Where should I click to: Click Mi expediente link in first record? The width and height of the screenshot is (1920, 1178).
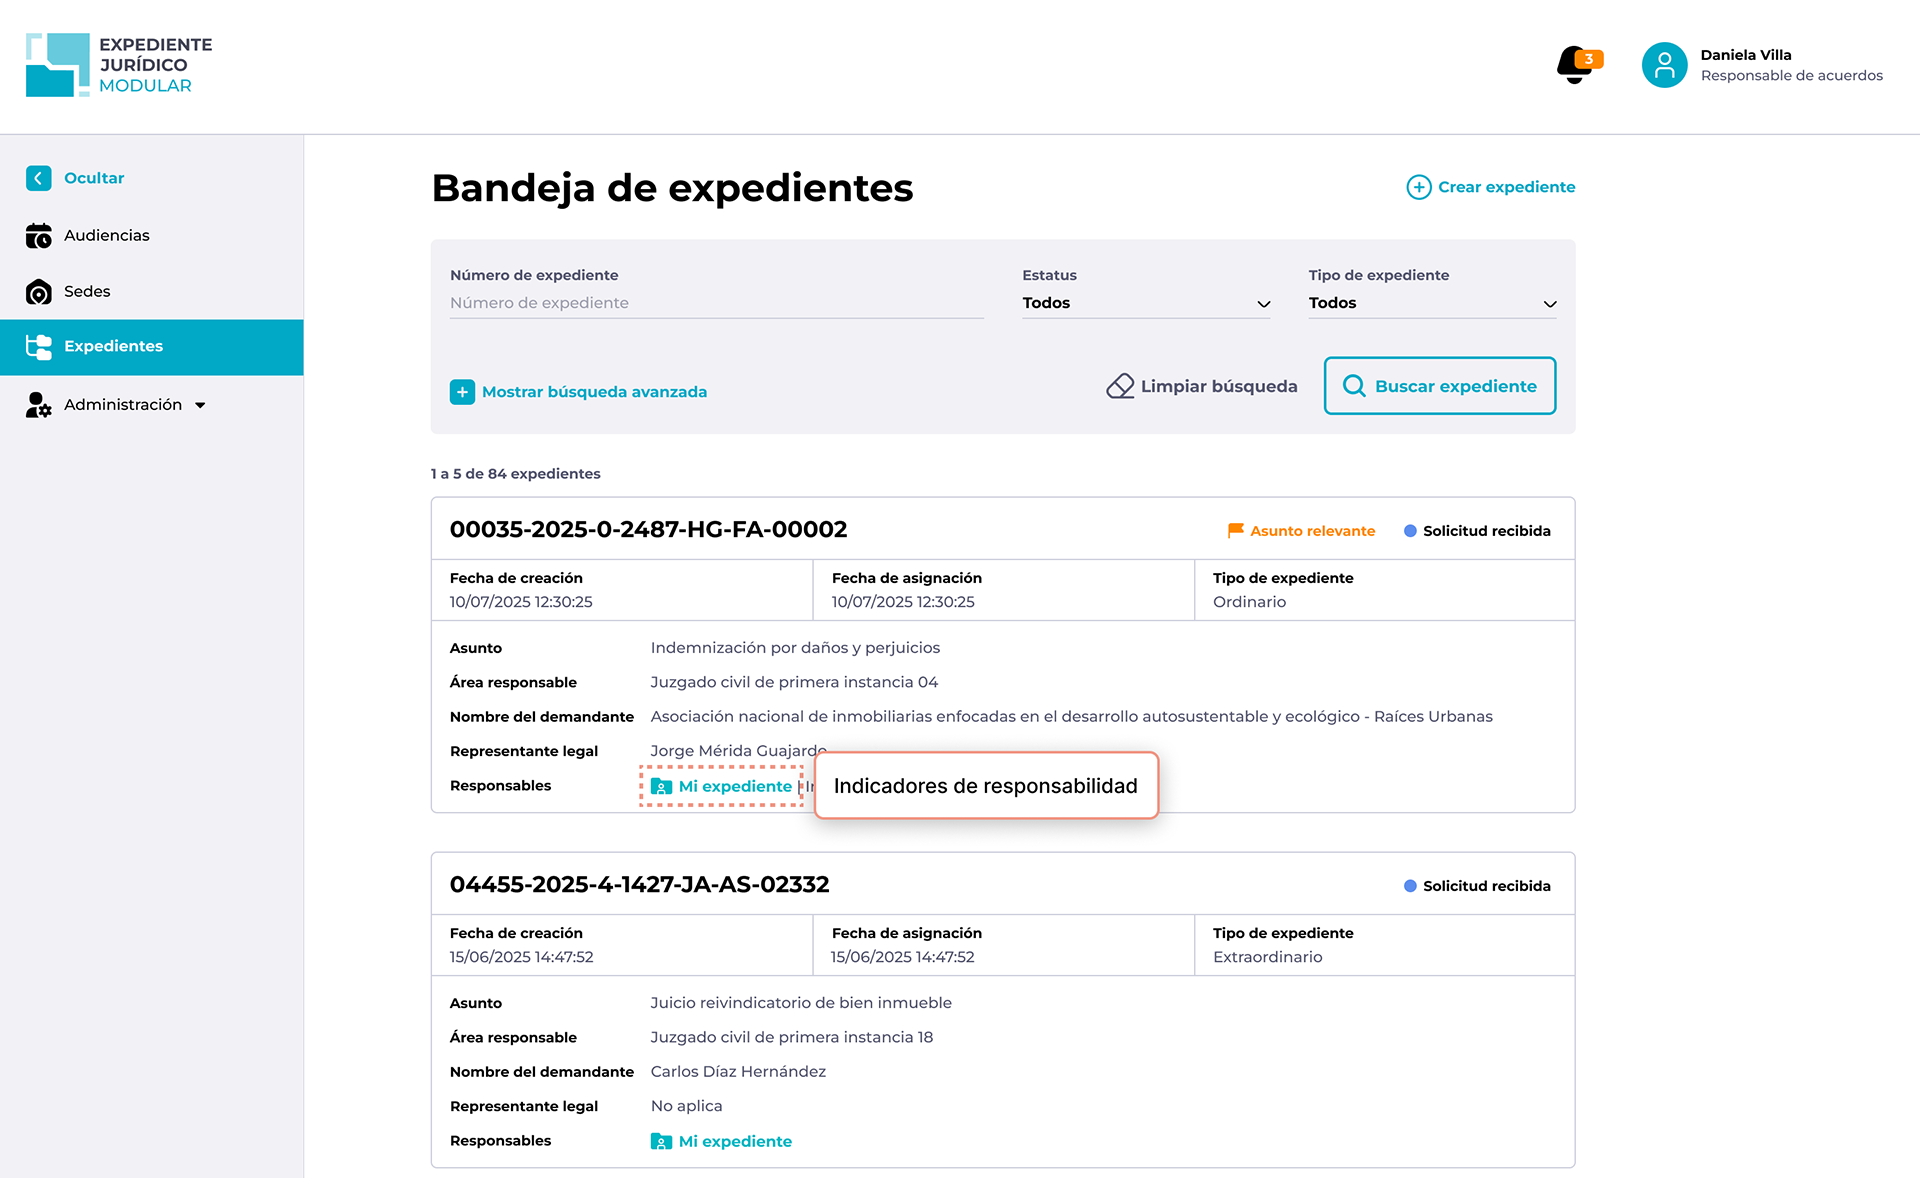(734, 786)
